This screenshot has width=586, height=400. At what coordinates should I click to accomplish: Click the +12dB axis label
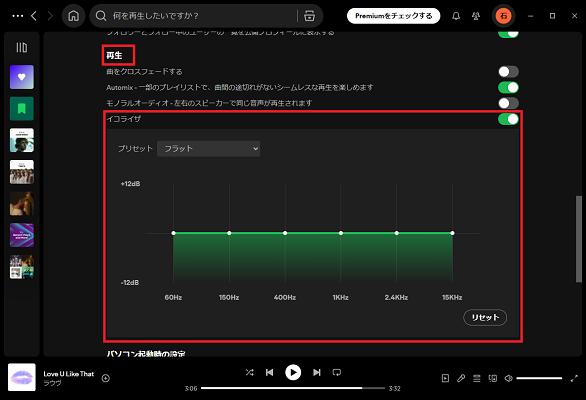click(x=130, y=184)
